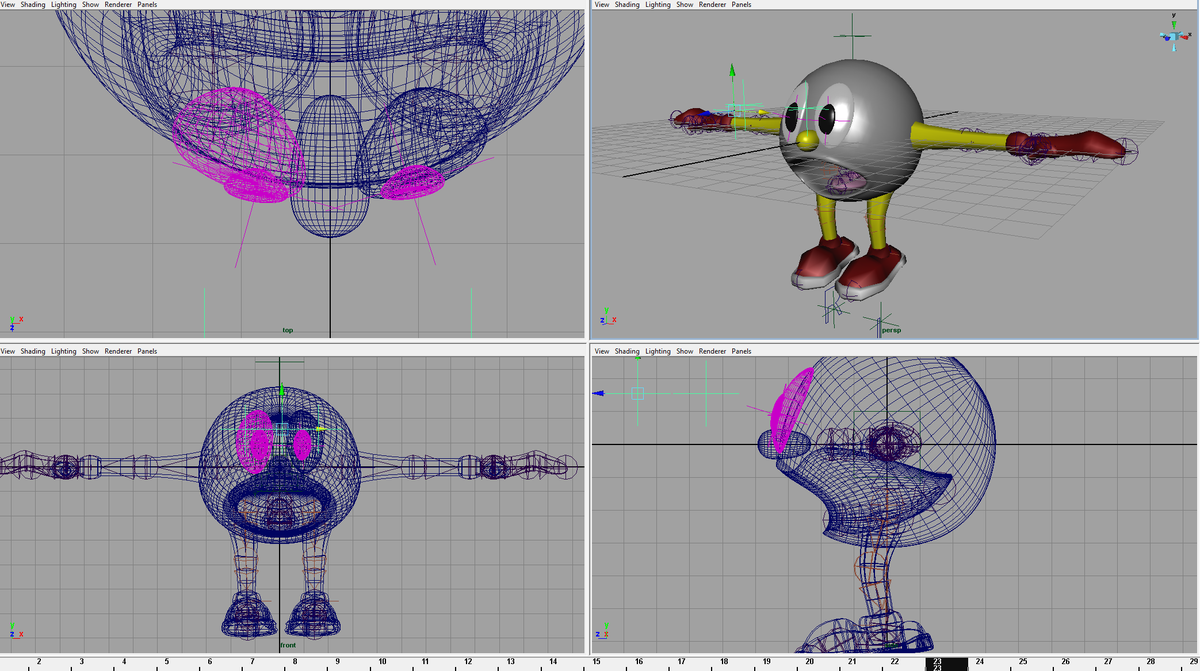Viewport: 1200px width, 671px height.
Task: Open Shading menu in side view panel
Action: pyautogui.click(x=627, y=351)
